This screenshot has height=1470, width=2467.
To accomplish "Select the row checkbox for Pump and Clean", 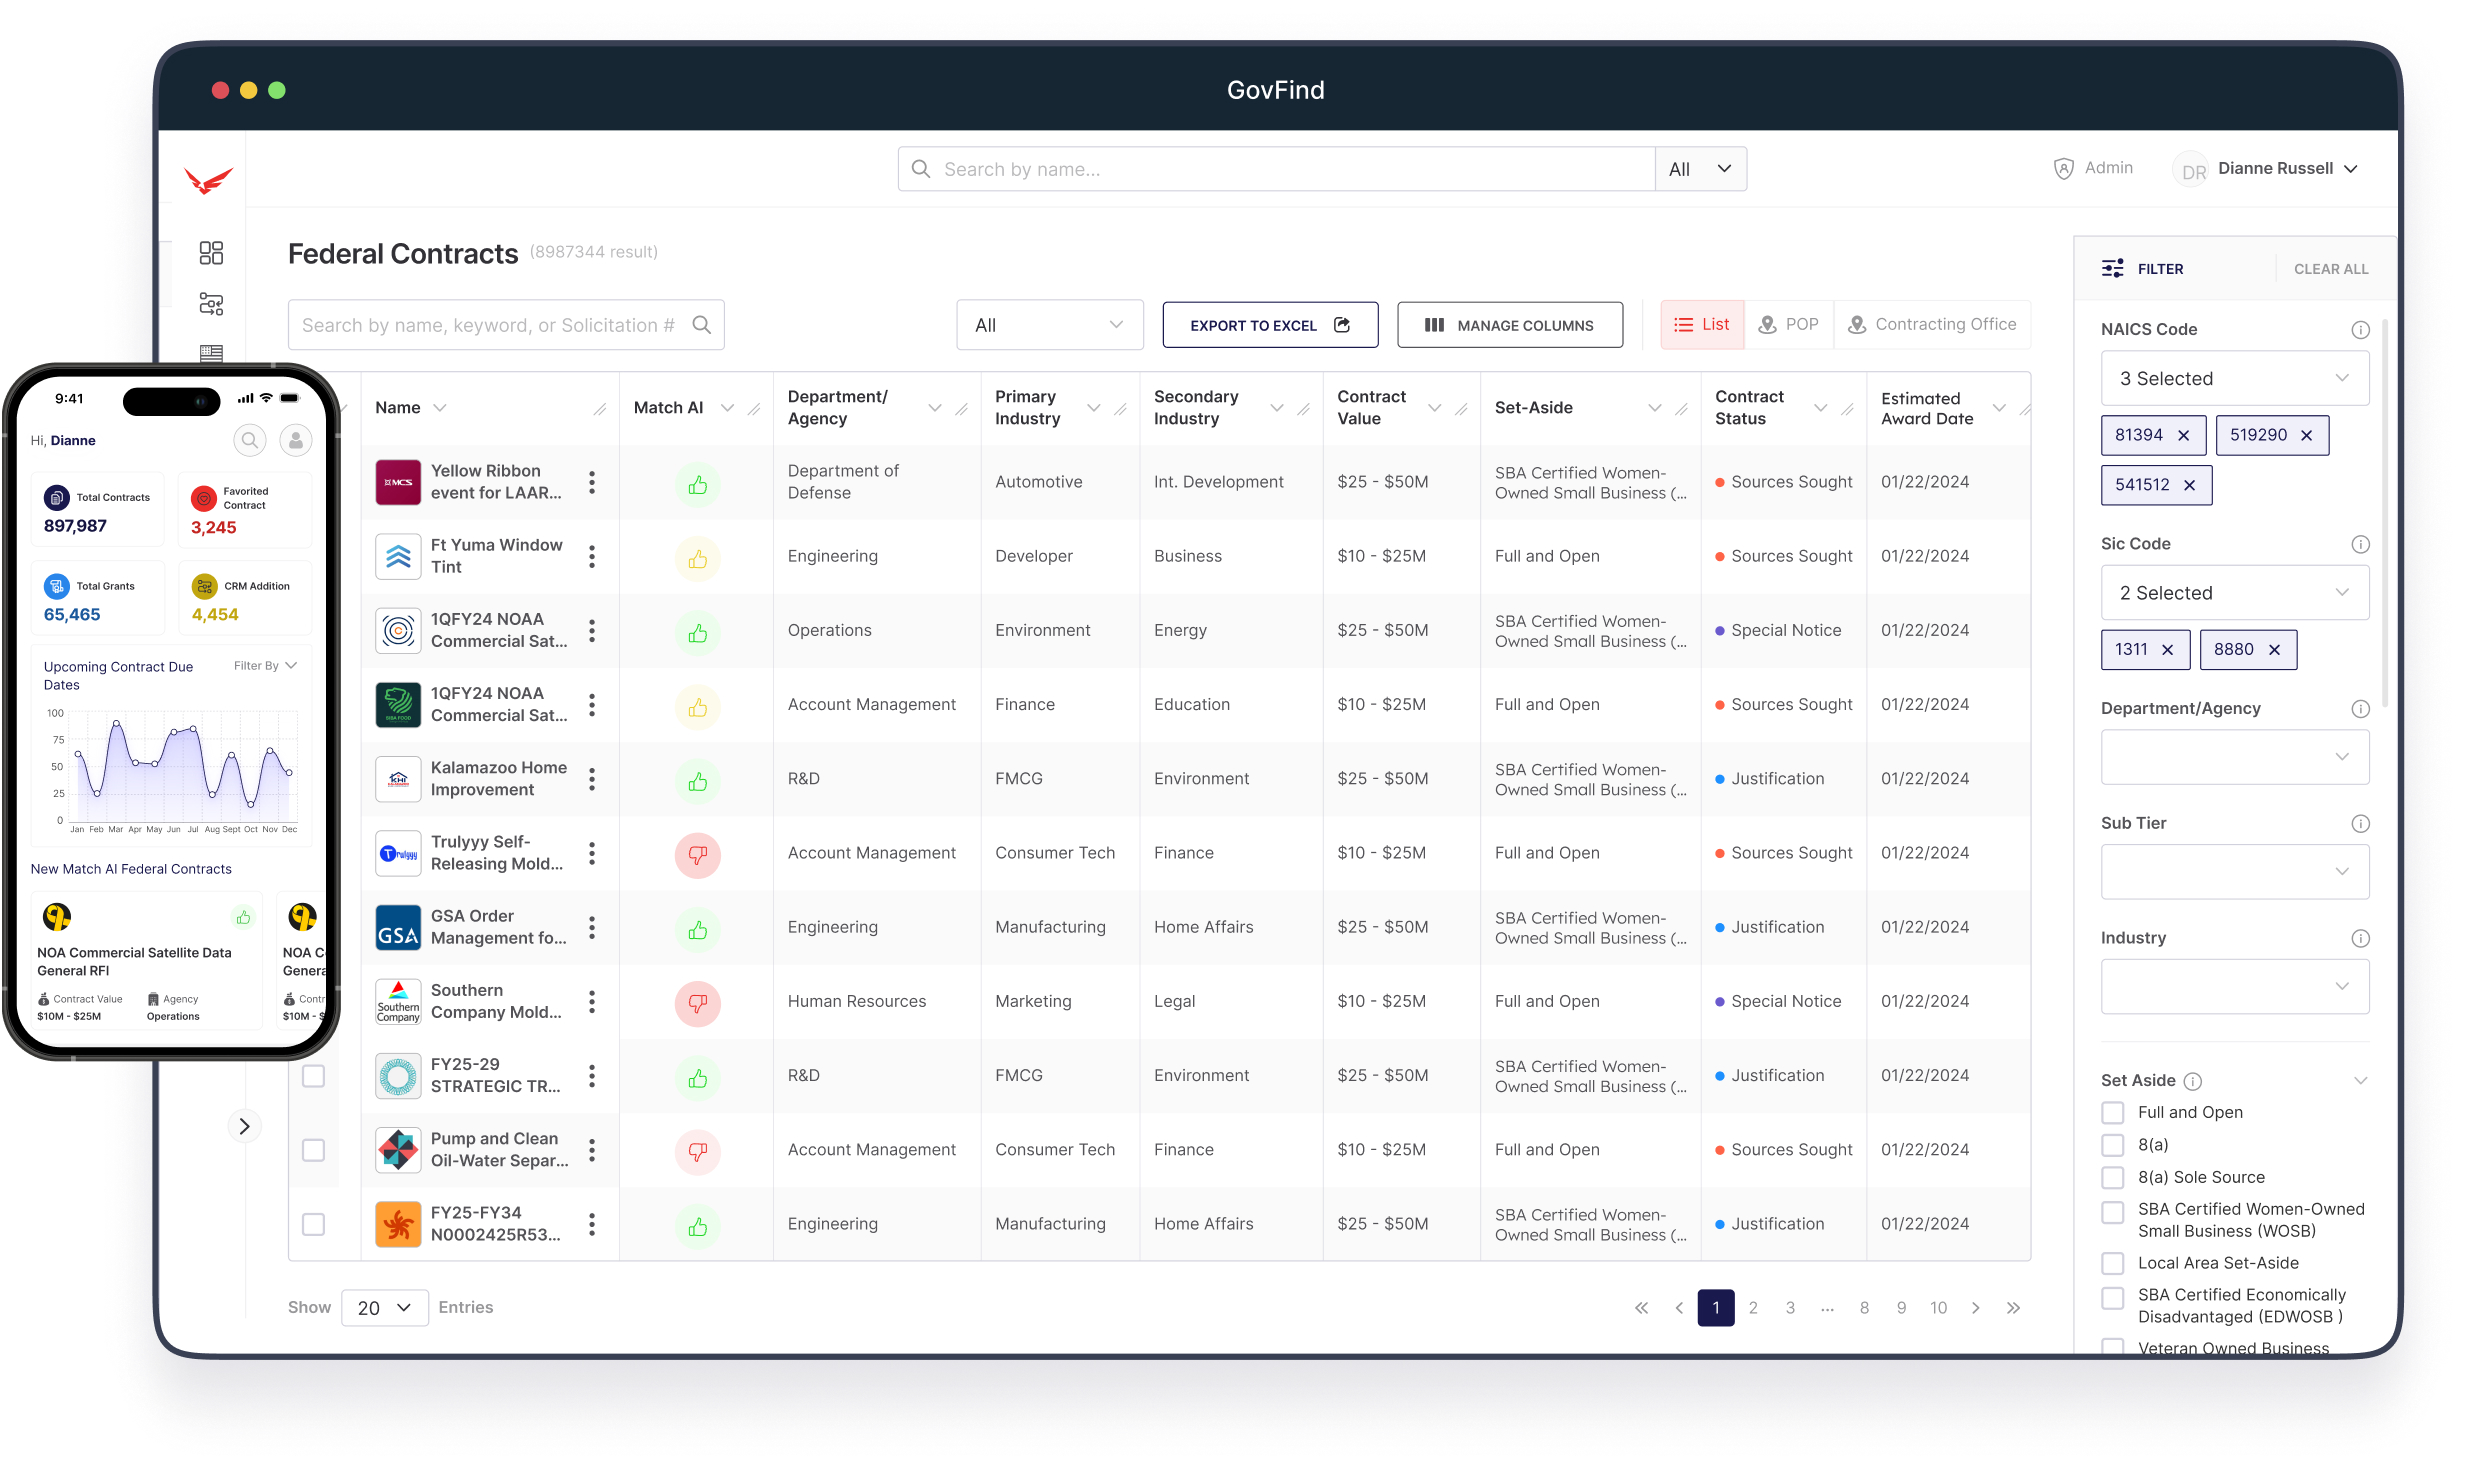I will [x=314, y=1150].
